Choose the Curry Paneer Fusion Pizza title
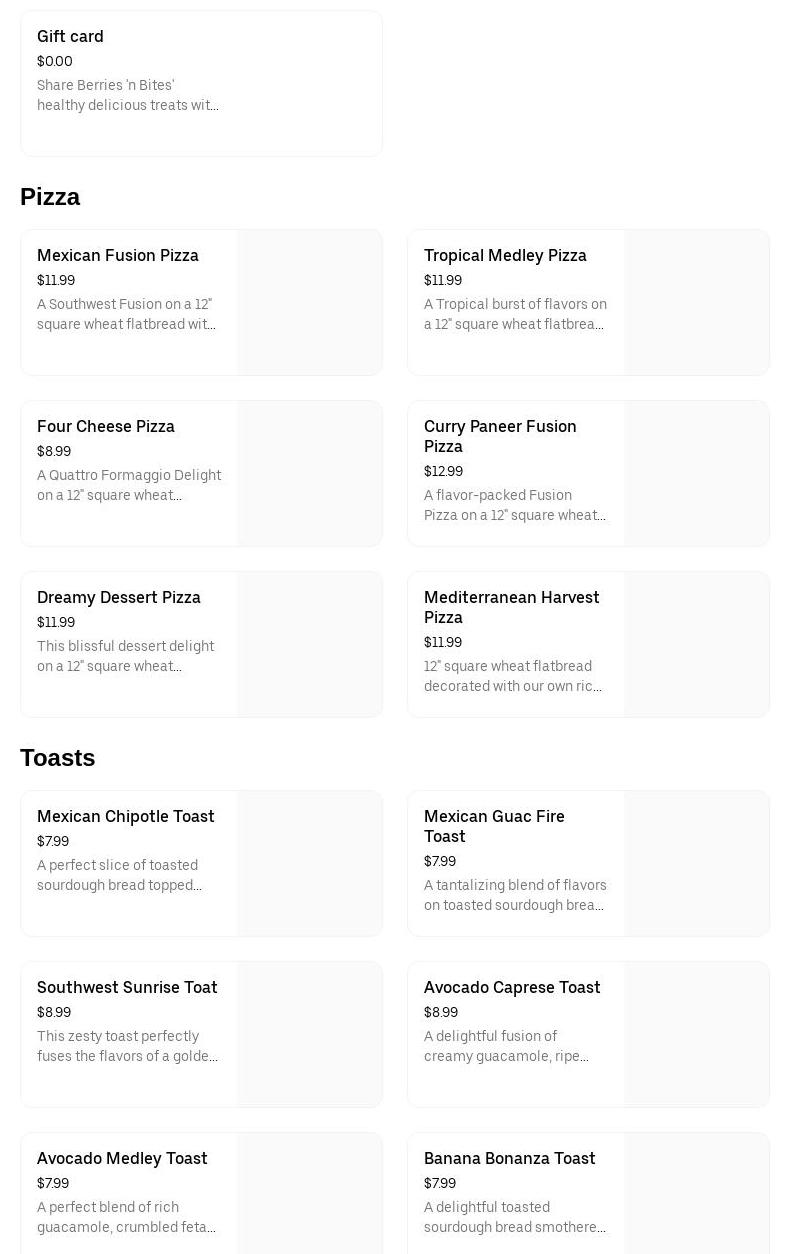This screenshot has height=1254, width=804. point(500,436)
